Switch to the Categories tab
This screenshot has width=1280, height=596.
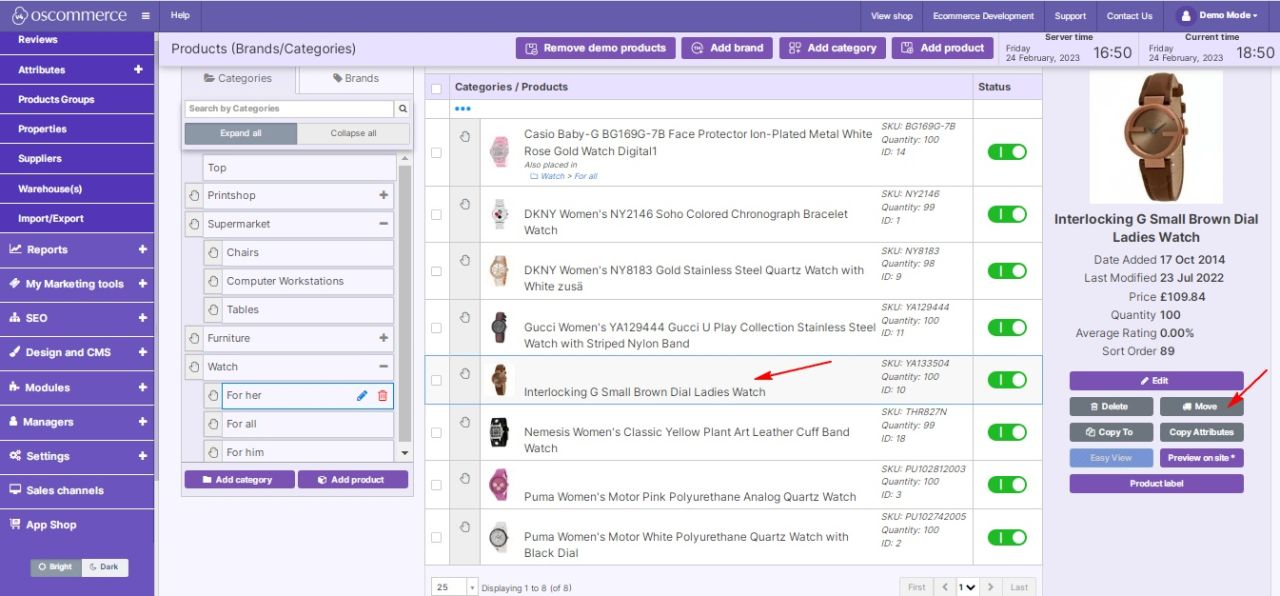pos(238,78)
